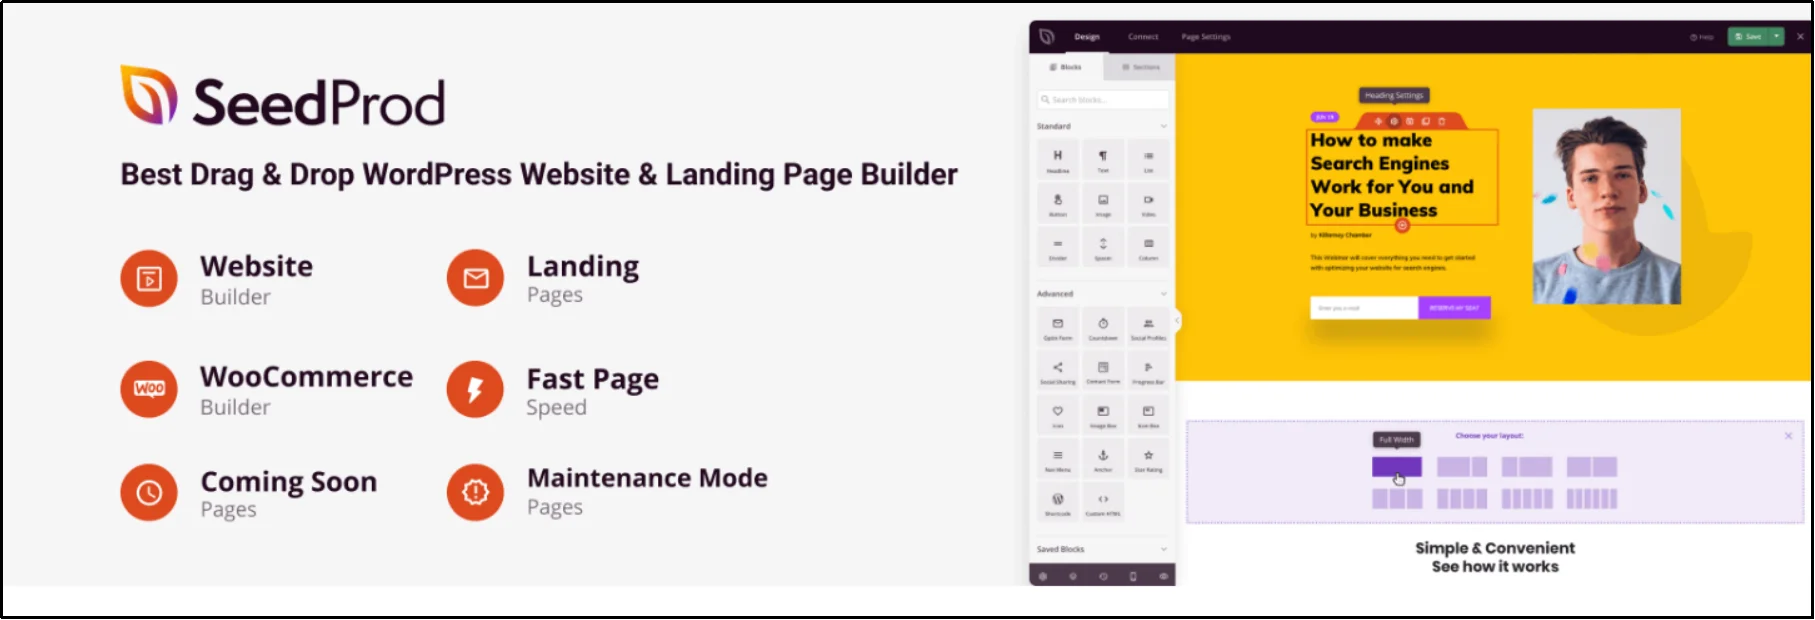
Task: Delete heading with trash icon
Action: 1441,121
